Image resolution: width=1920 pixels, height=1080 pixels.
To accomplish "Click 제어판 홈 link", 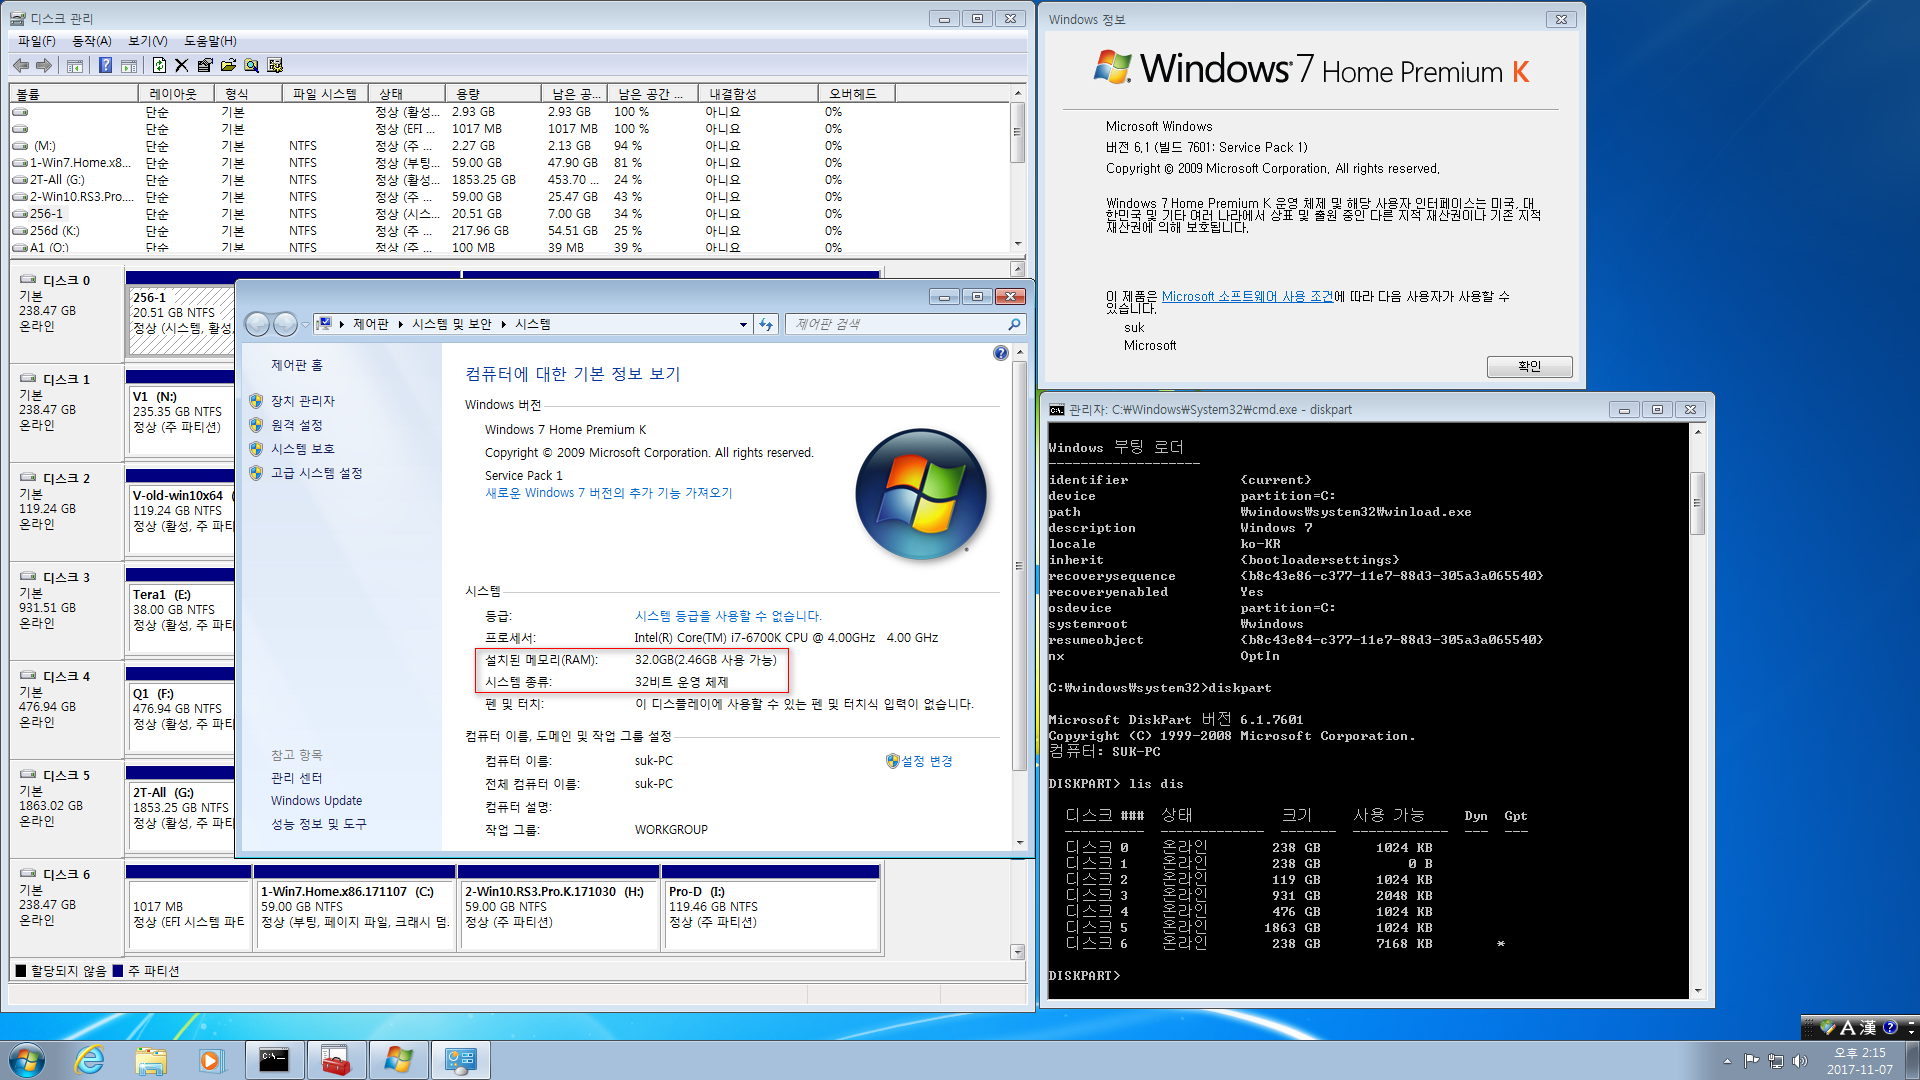I will [x=297, y=366].
